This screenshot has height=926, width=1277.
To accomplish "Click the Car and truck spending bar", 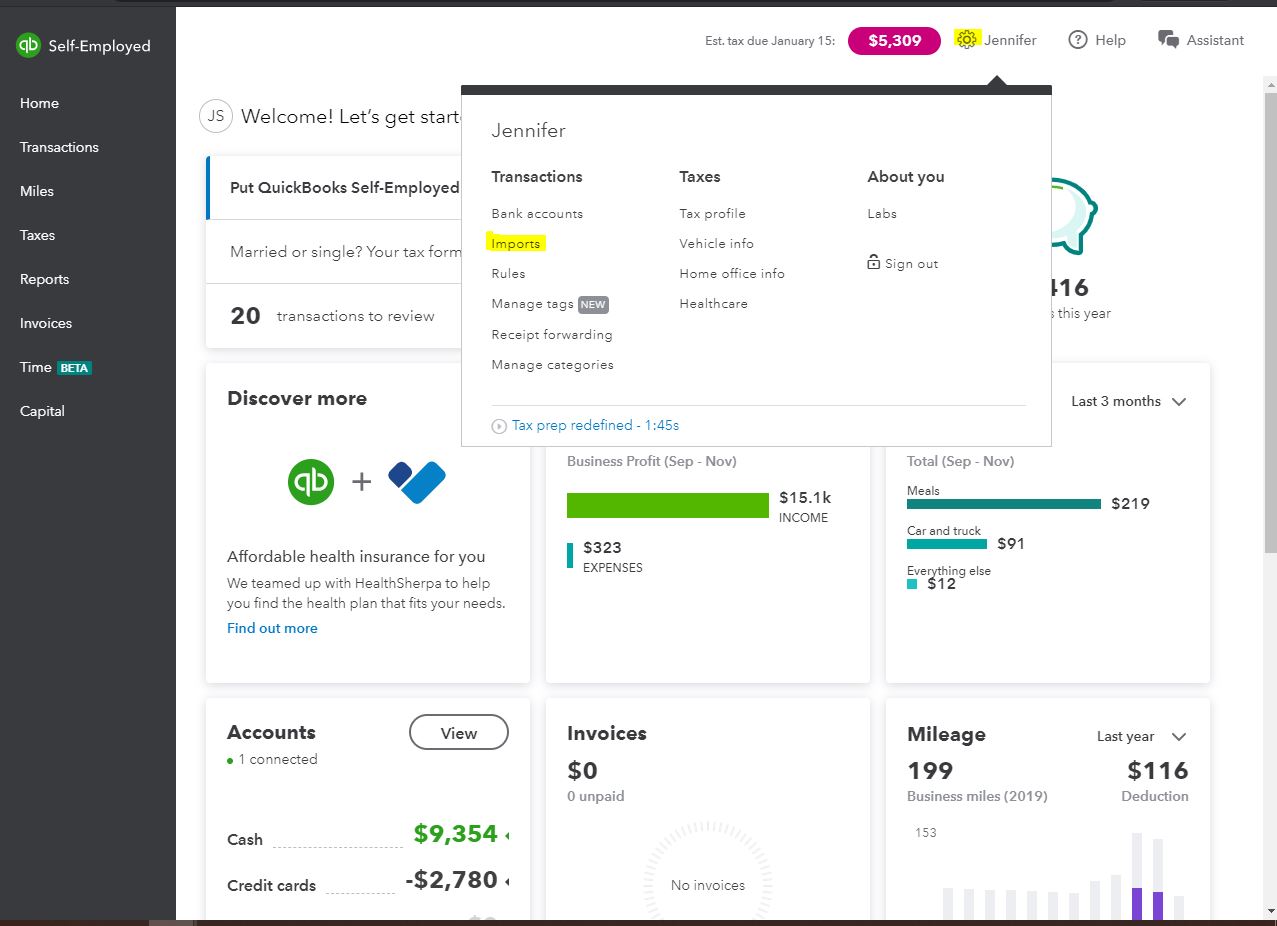I will pos(947,544).
